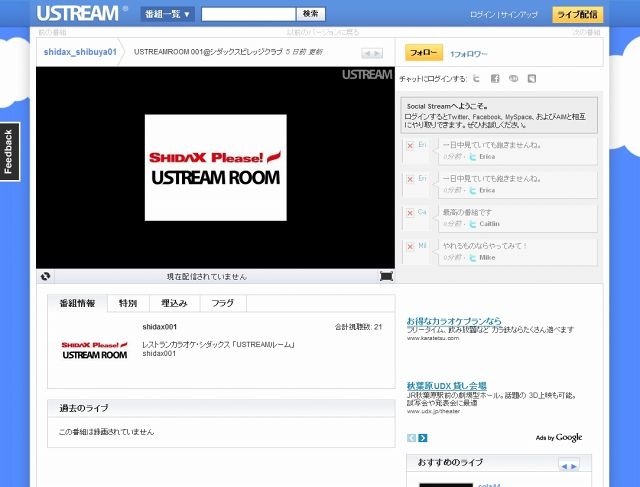This screenshot has height=487, width=640.
Task: Show previous recommended live with left arrow
Action: pos(564,466)
